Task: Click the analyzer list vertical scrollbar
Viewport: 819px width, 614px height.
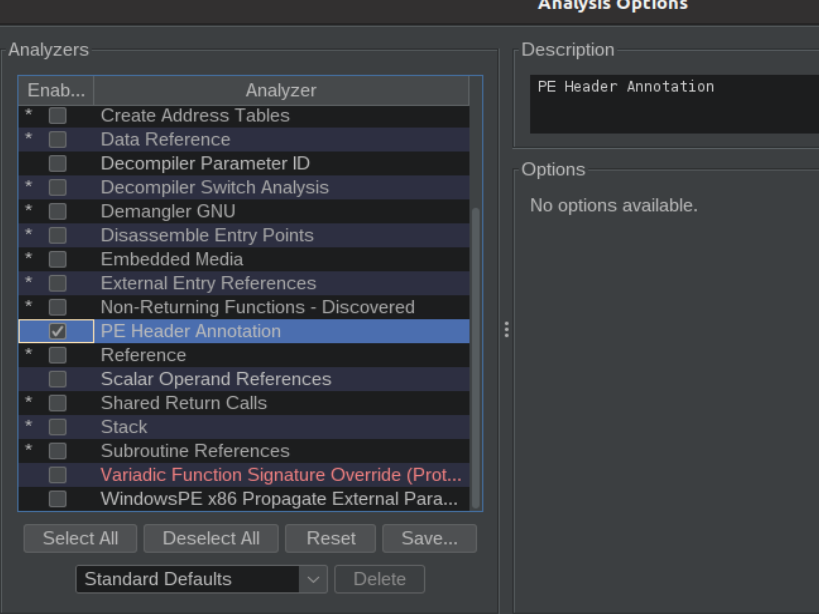Action: coord(476,358)
